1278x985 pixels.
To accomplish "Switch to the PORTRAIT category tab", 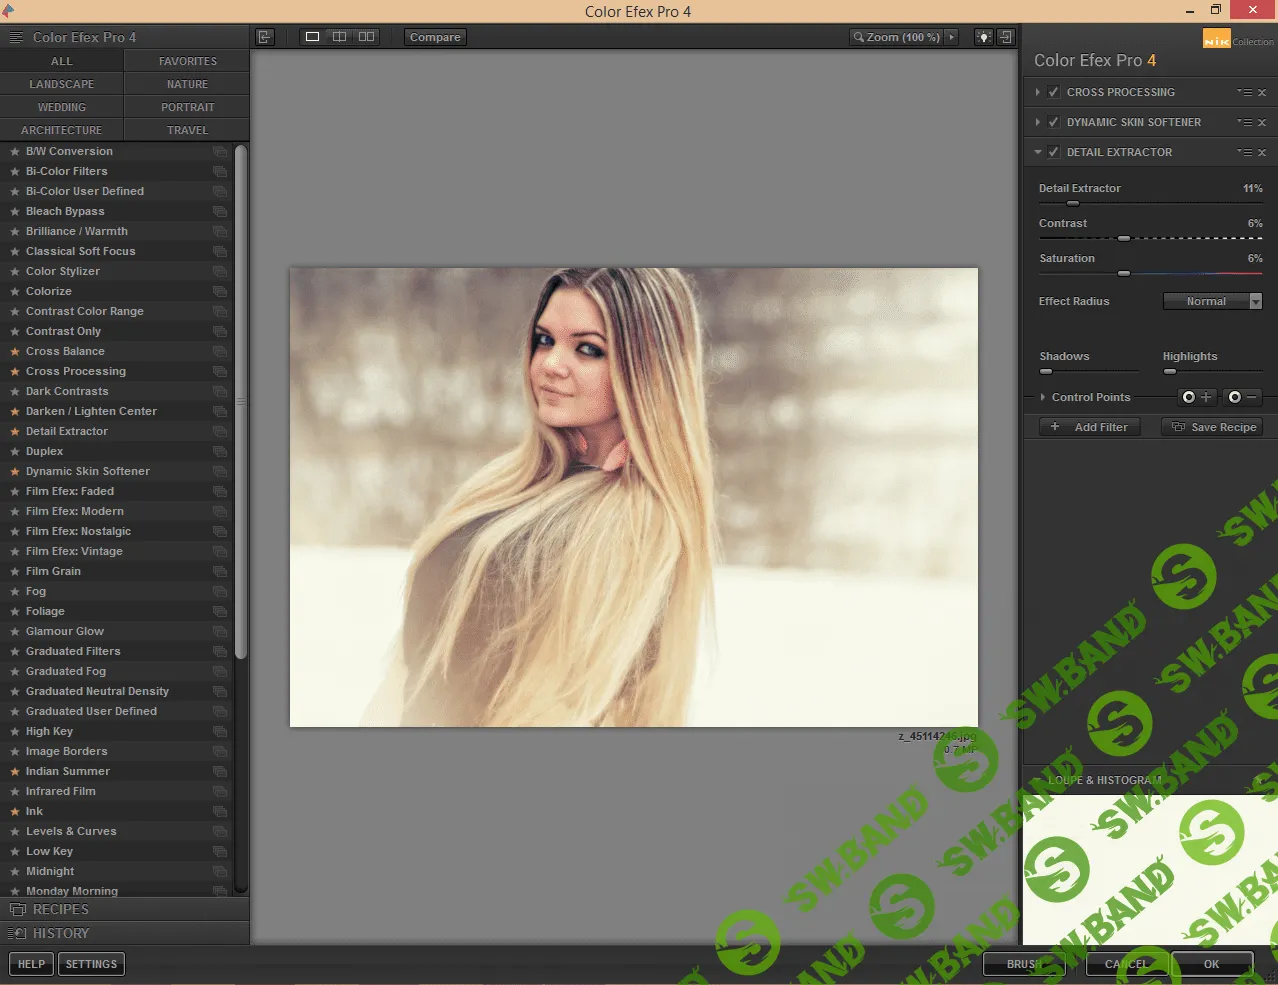I will [186, 106].
